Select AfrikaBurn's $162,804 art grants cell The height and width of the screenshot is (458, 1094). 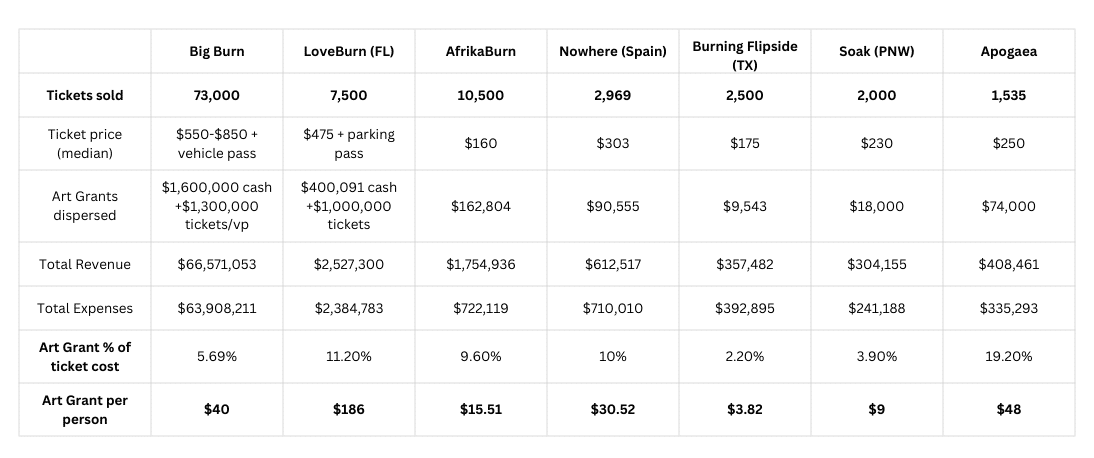pos(481,206)
